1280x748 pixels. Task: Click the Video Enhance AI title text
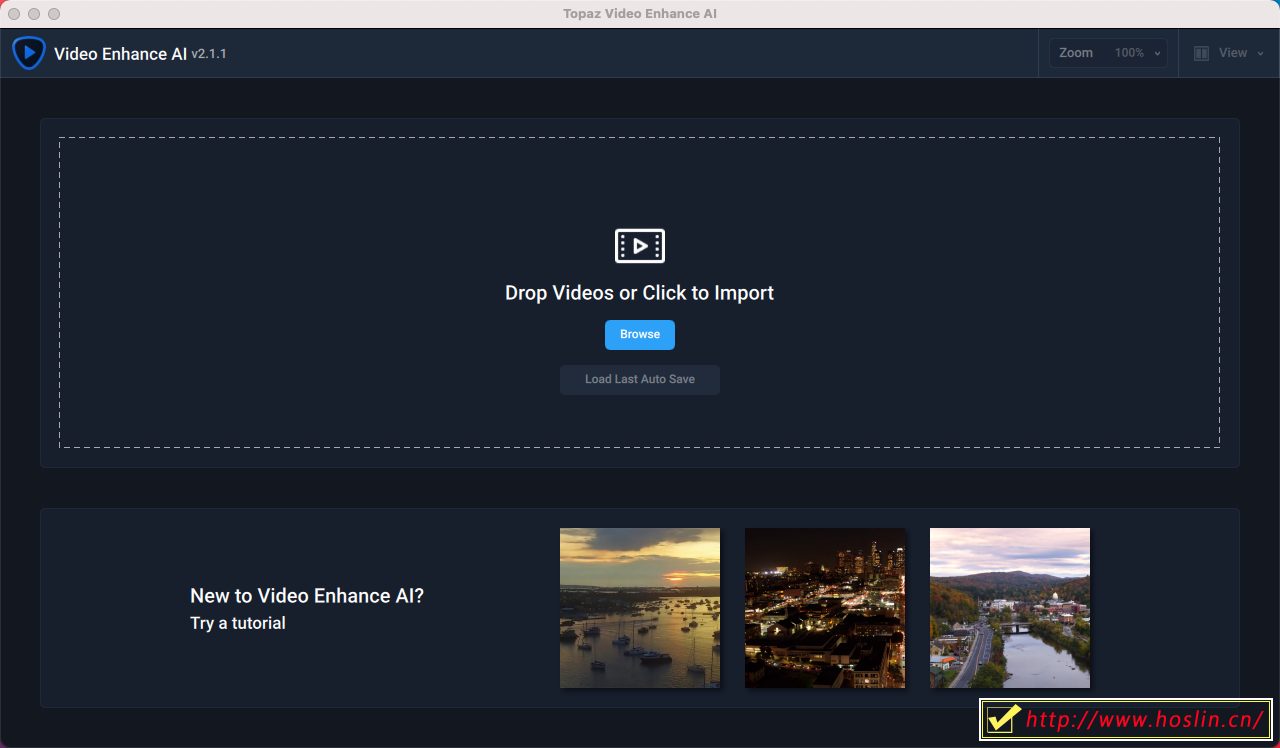click(x=120, y=54)
